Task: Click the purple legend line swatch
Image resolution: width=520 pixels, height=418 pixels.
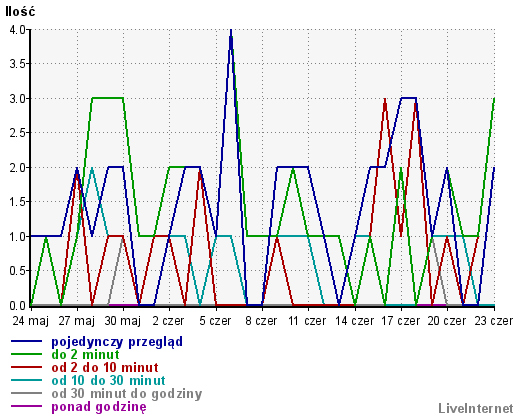Action: coord(27,406)
